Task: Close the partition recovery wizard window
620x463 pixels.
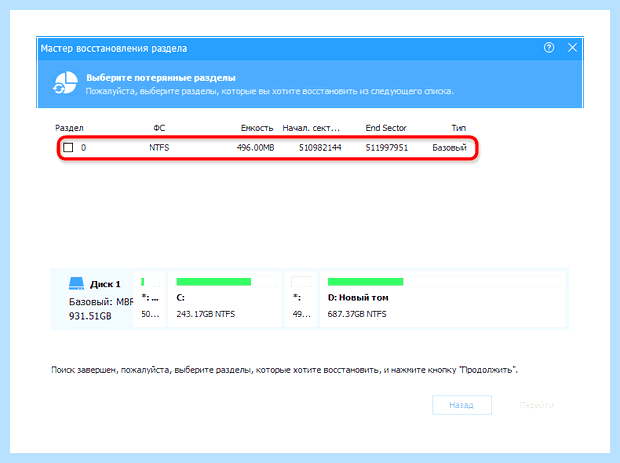Action: click(572, 48)
